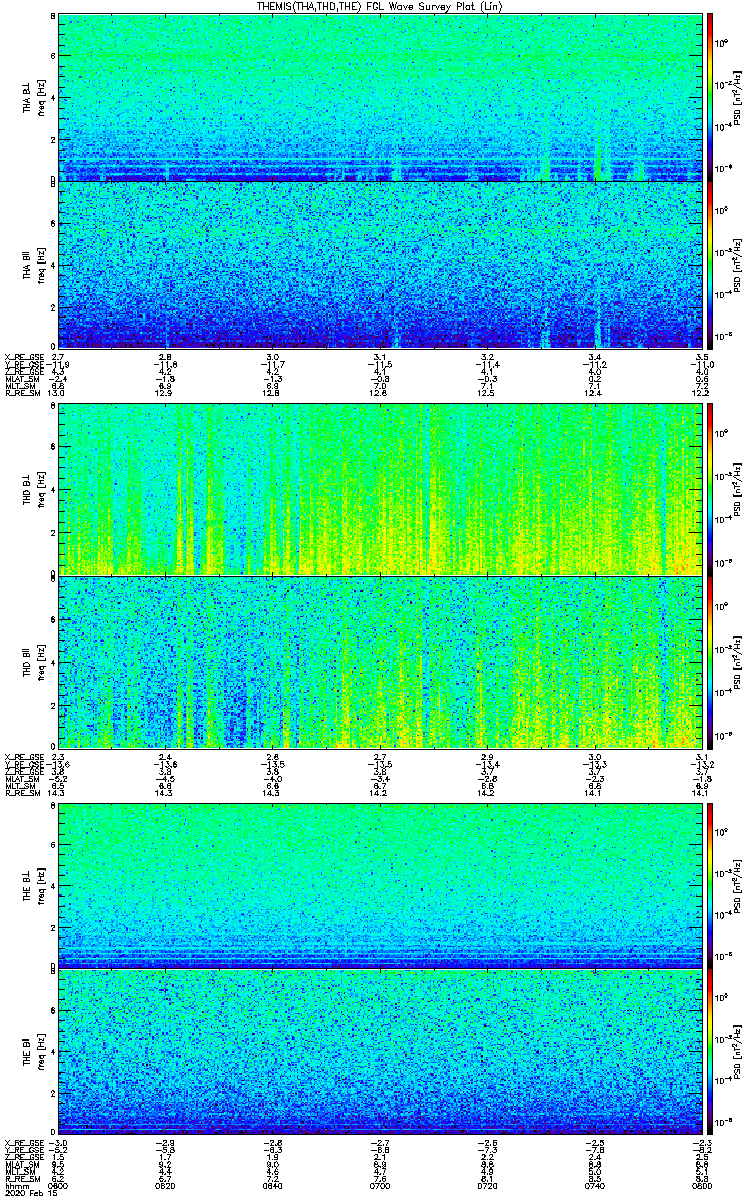Click the 0640 time label on bottom axis
The image size is (750, 1200).
click(272, 1186)
